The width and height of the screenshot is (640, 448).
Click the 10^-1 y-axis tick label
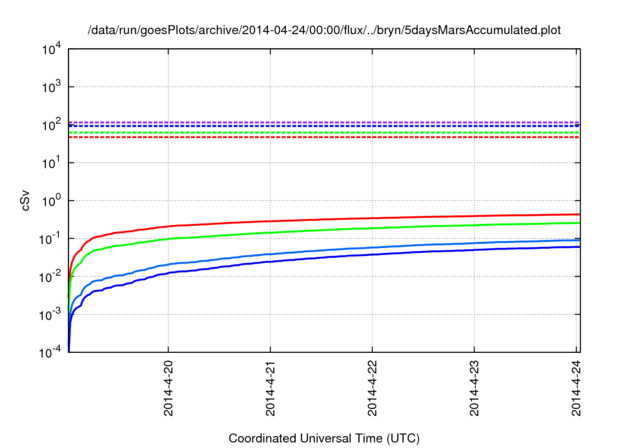point(51,238)
